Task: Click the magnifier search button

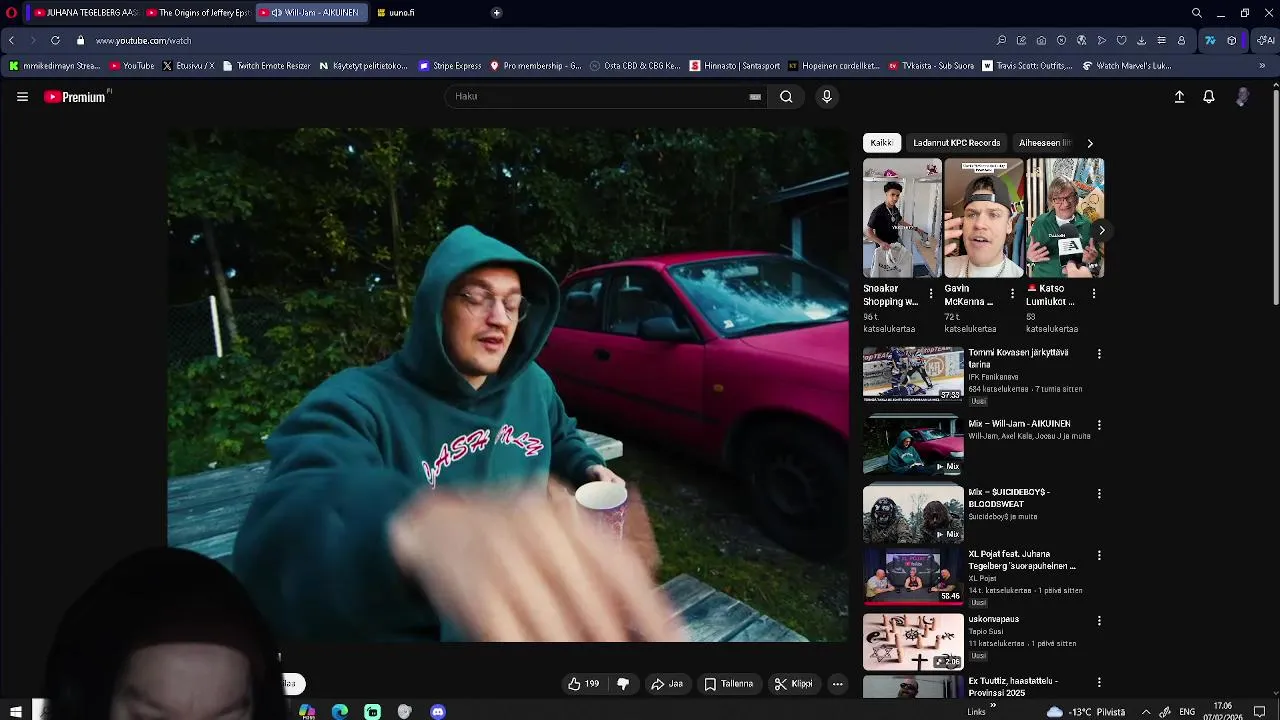Action: [x=786, y=97]
